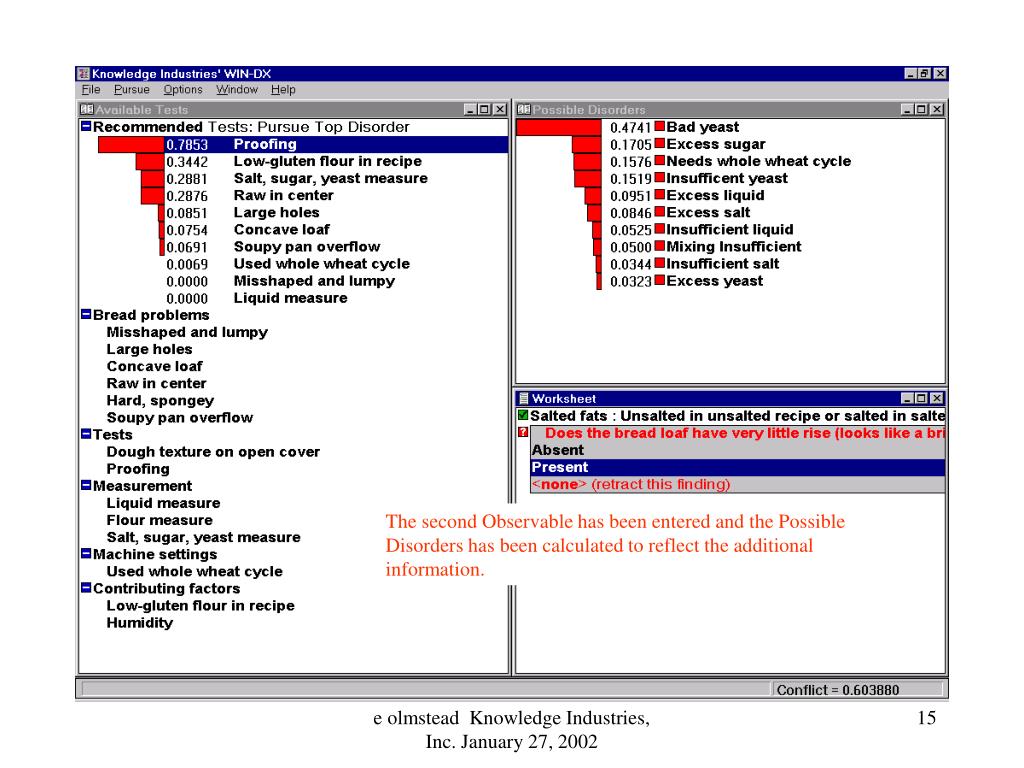Image resolution: width=1024 pixels, height=768 pixels.
Task: Click red square beside Mixing Insufficient
Action: point(660,246)
